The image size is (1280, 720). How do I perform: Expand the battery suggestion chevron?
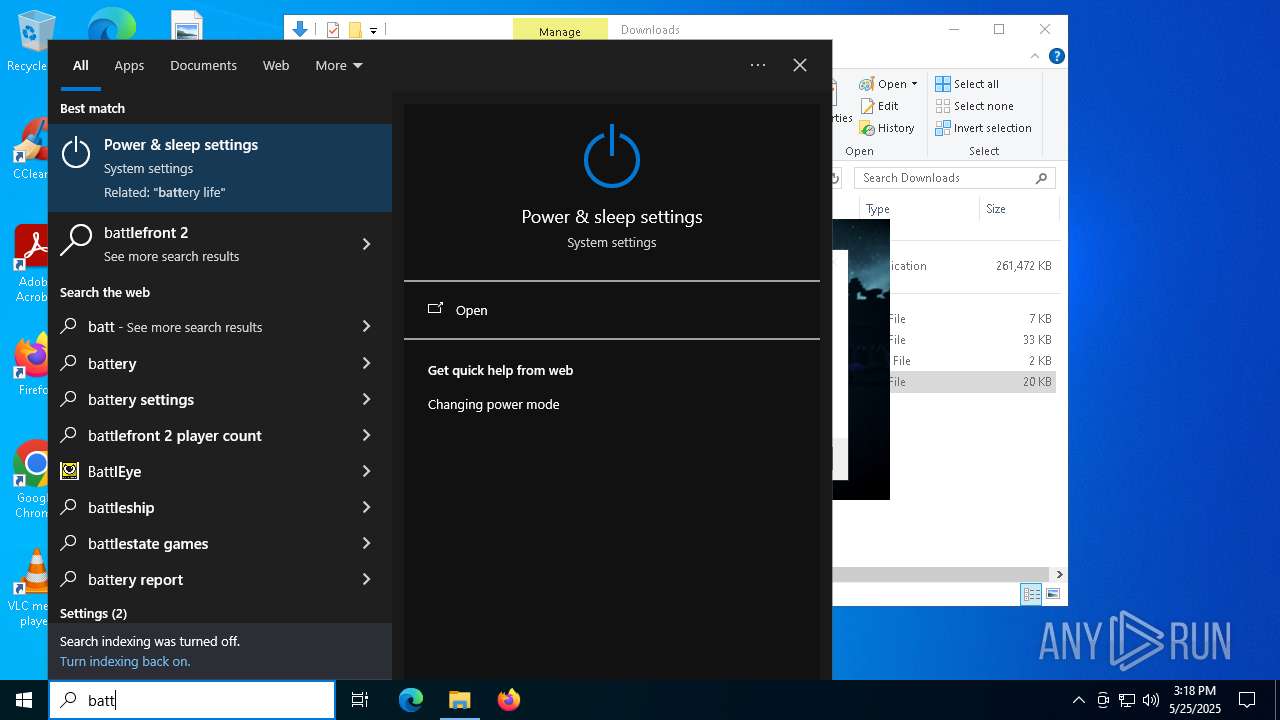366,363
